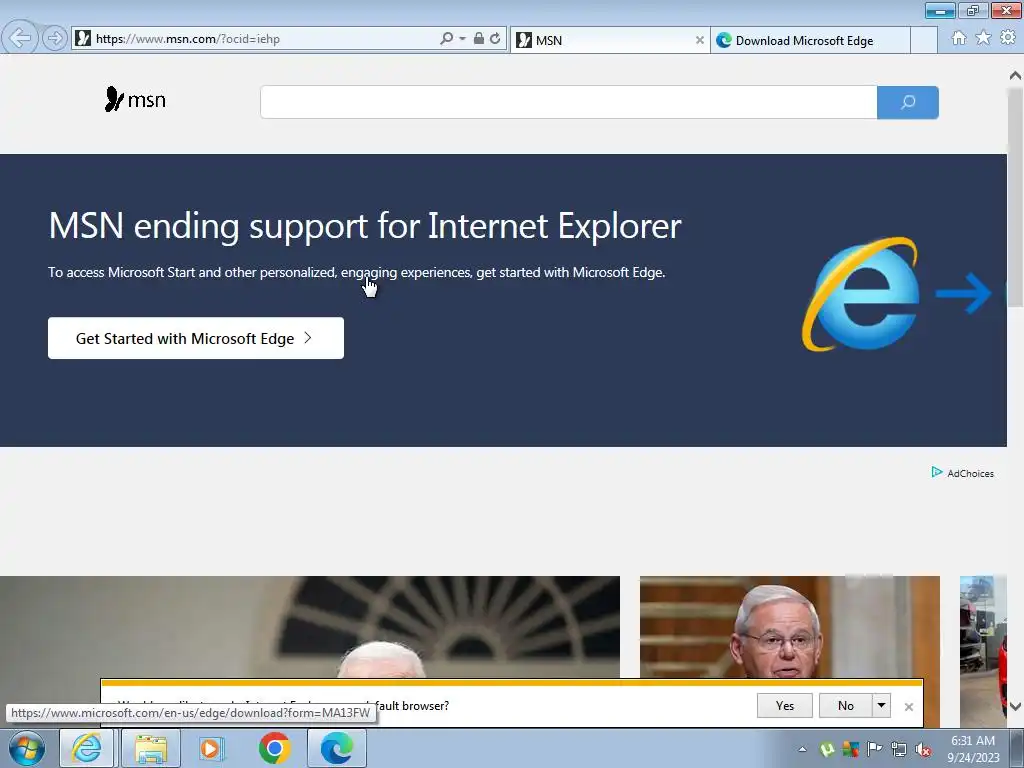Launch Microsoft Edge from taskbar
Screen dimensions: 1024x768
[337, 748]
